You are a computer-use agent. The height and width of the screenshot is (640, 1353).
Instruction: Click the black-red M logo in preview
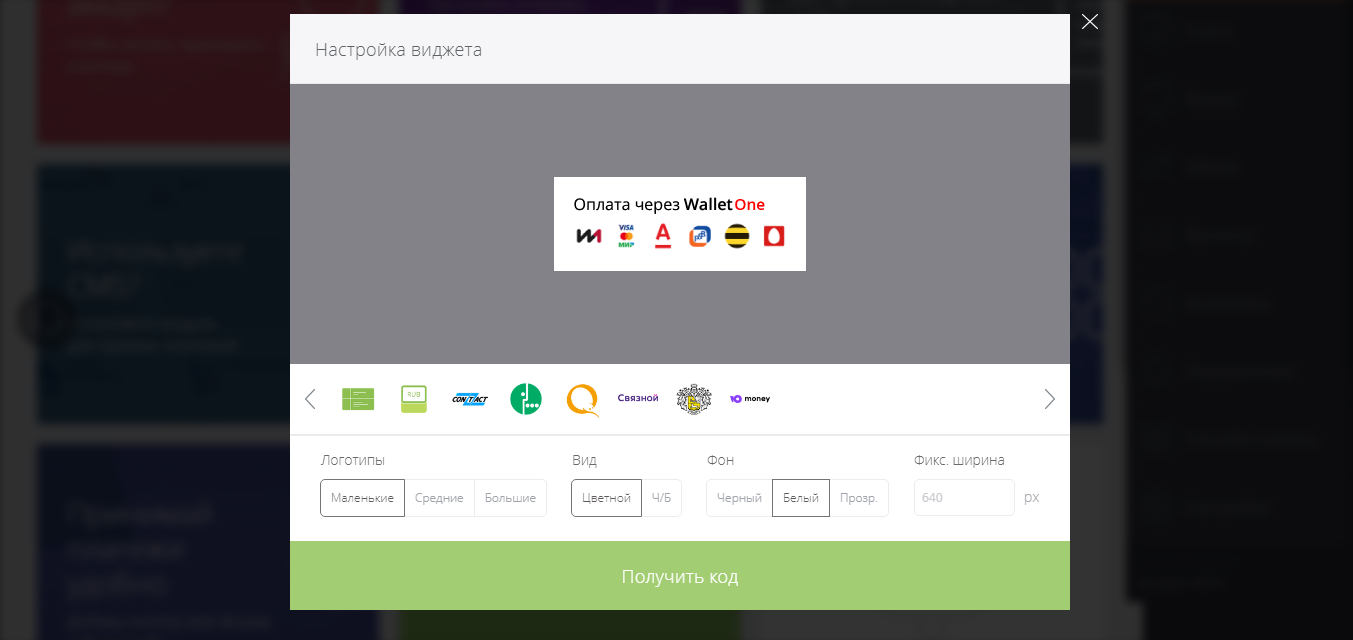[x=589, y=236]
